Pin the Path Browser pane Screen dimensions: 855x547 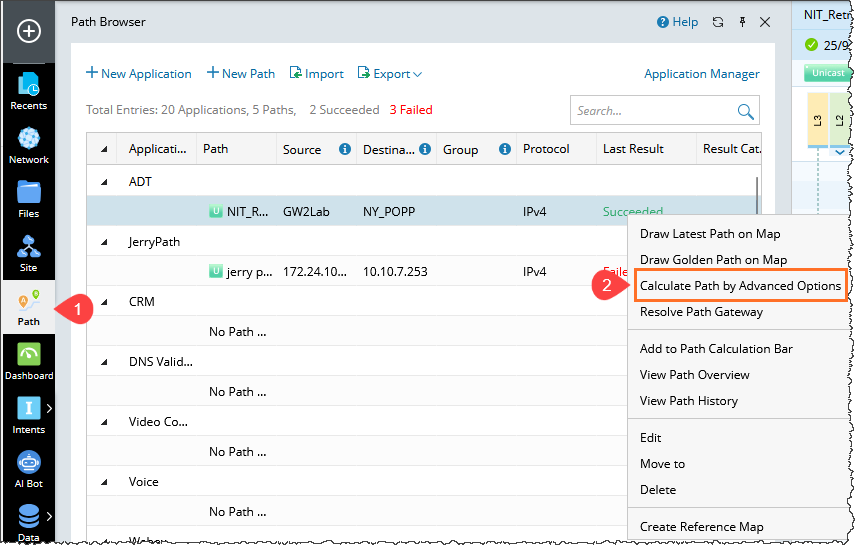pos(742,22)
